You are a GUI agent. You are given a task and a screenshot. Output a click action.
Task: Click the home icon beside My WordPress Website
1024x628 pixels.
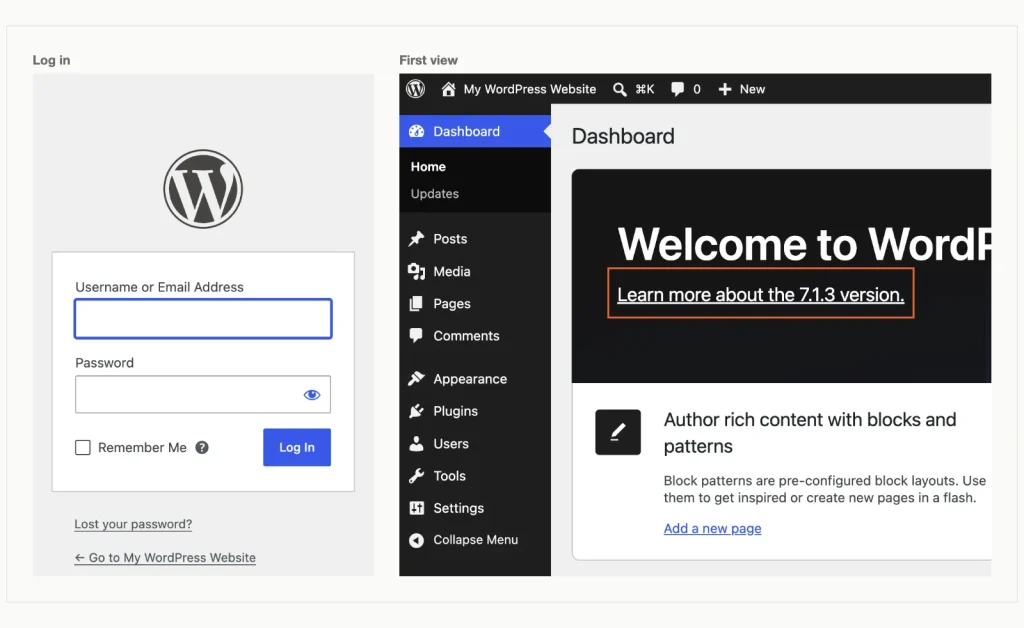(448, 89)
